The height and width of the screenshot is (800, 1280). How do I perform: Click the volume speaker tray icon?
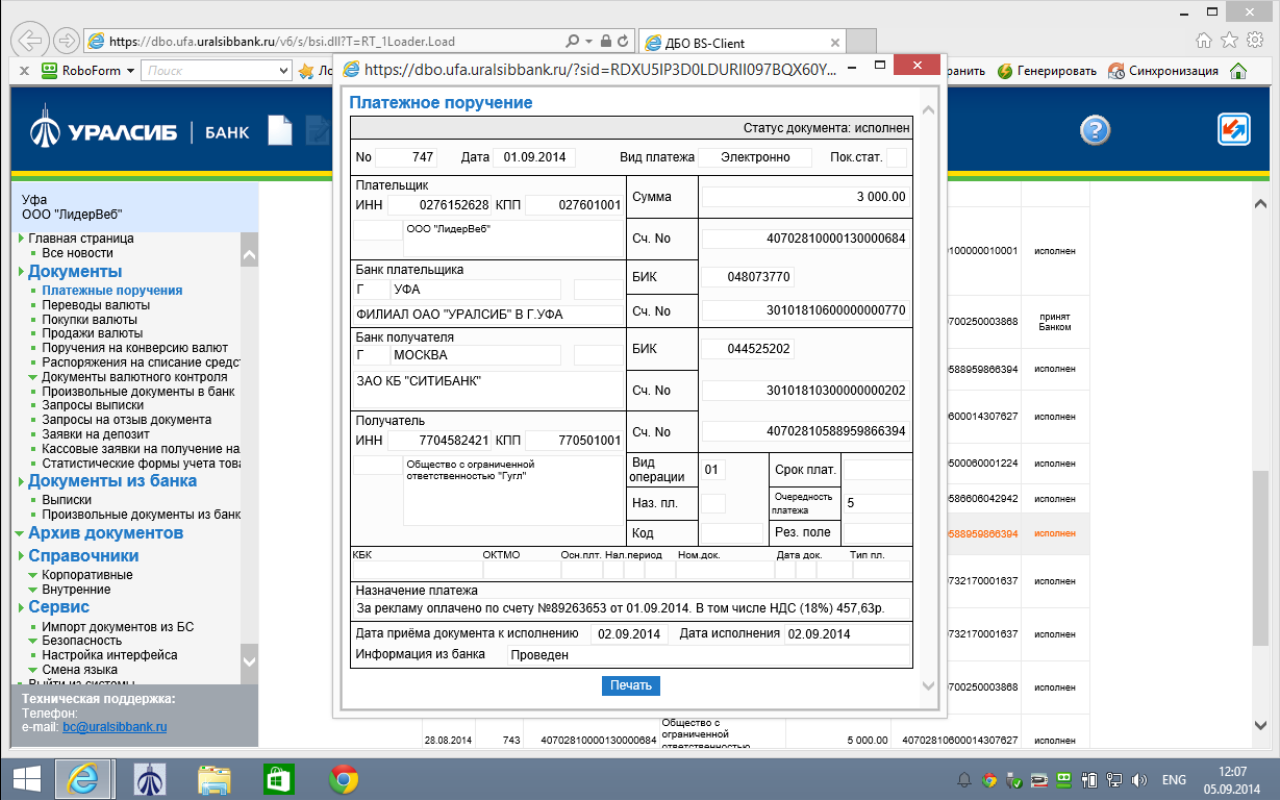(1140, 780)
